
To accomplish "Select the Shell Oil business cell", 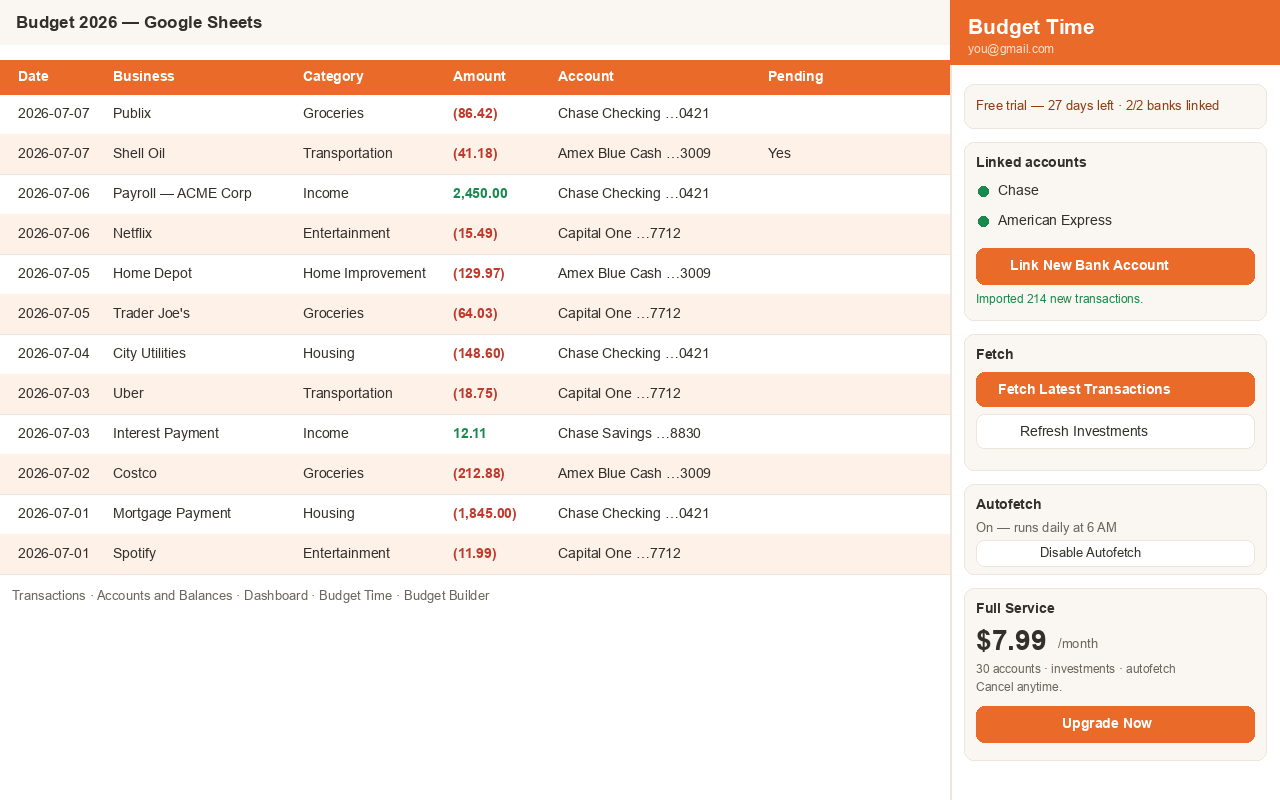I will tap(139, 154).
